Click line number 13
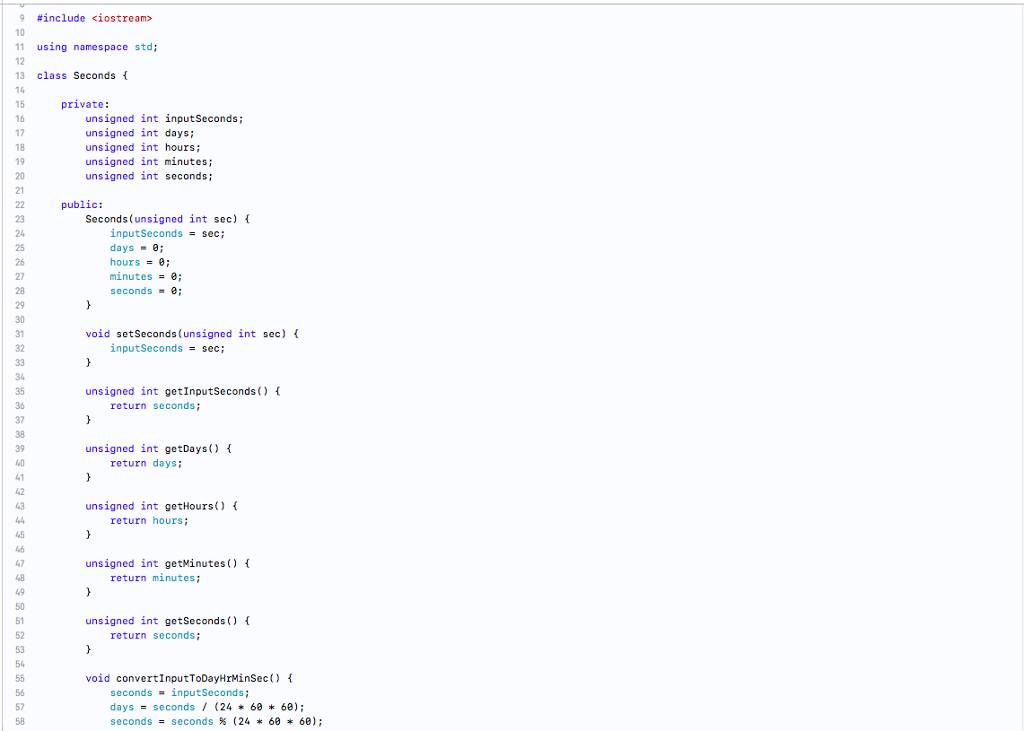This screenshot has width=1024, height=731. 20,75
